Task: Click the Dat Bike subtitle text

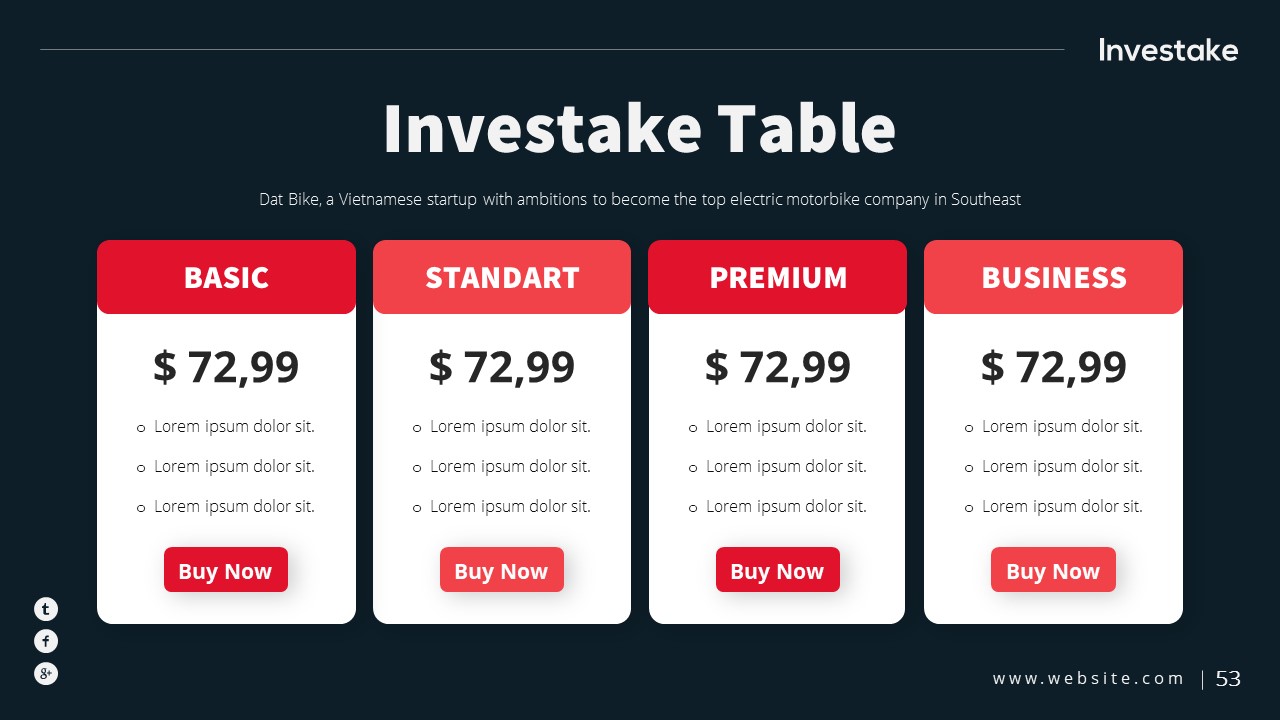Action: click(x=640, y=199)
